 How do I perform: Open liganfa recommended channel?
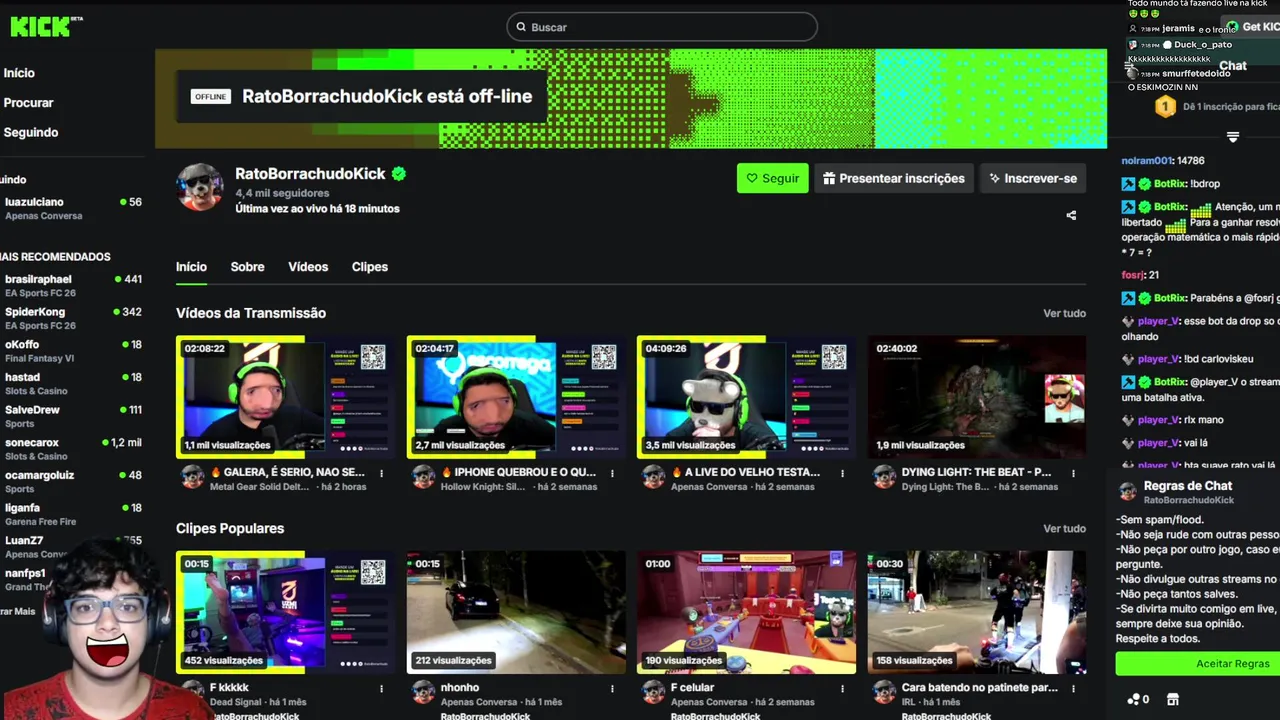click(x=72, y=514)
